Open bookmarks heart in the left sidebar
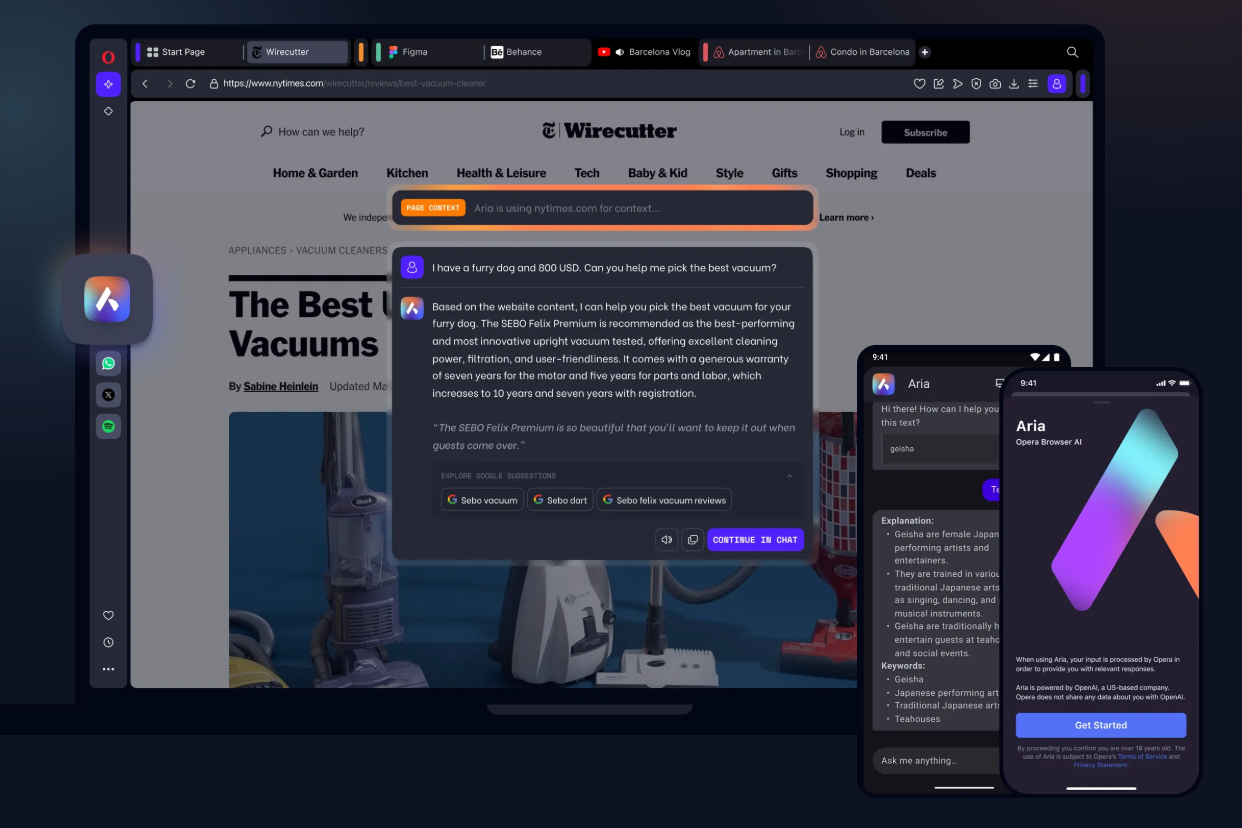 [x=108, y=615]
